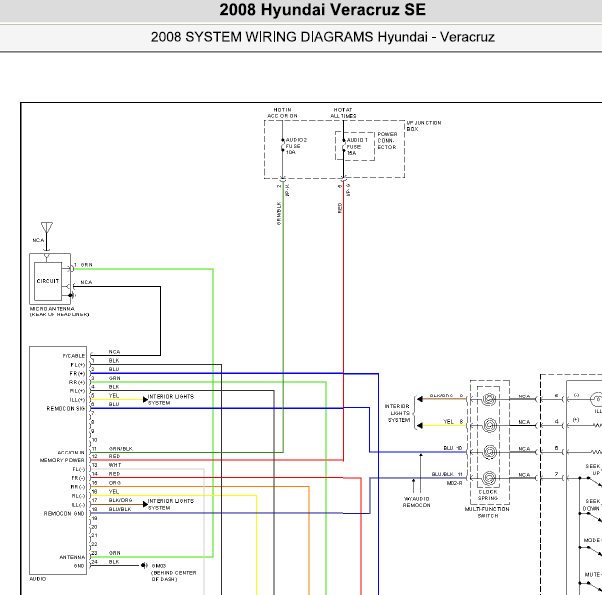Screen dimensions: 602x595
Task: Select the F/CABLE terminal label
Action: point(74,356)
